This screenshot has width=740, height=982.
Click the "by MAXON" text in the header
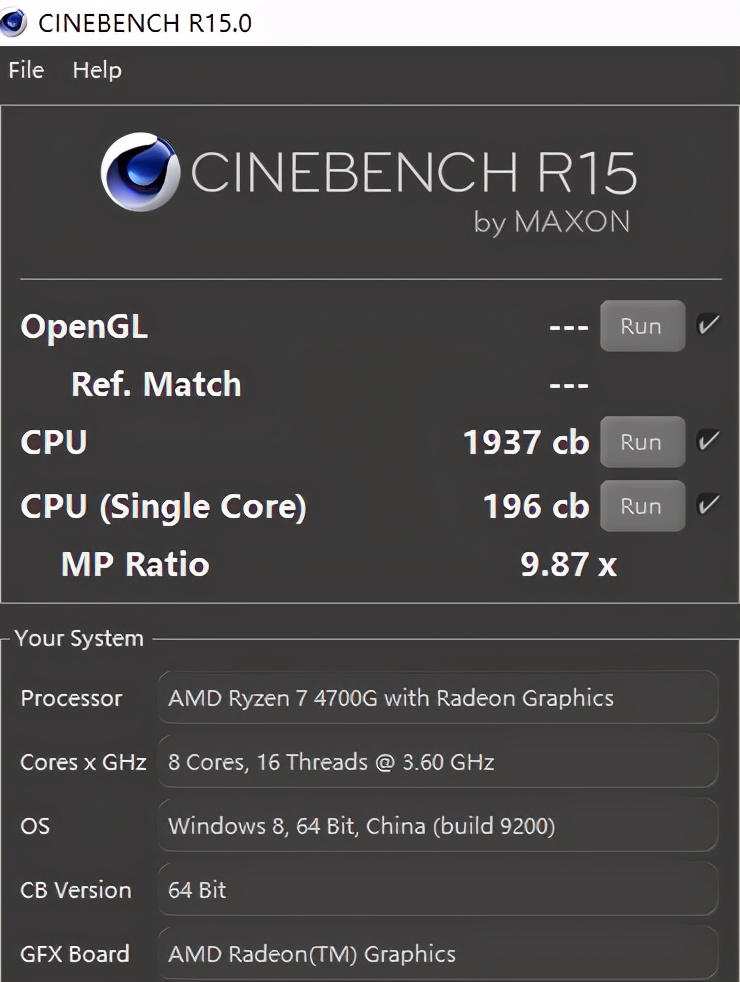[x=552, y=222]
